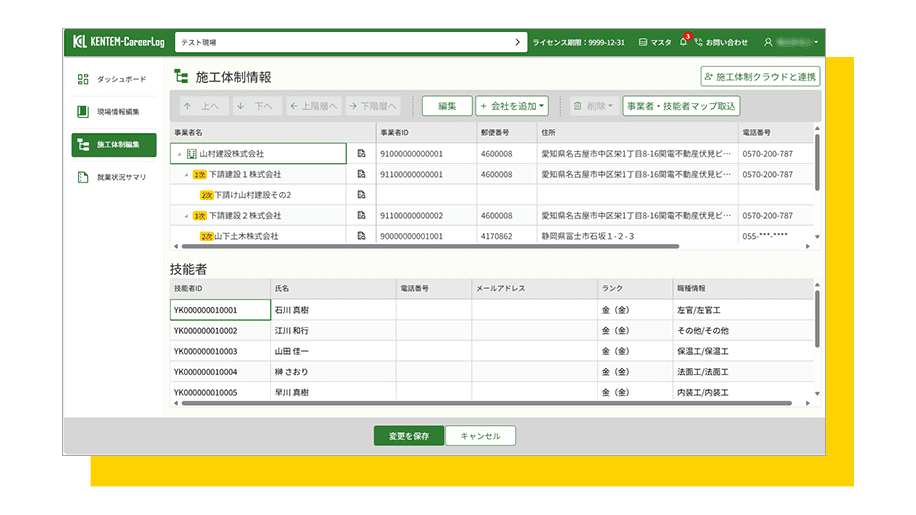
Task: Open the マスタ master menu
Action: (655, 43)
